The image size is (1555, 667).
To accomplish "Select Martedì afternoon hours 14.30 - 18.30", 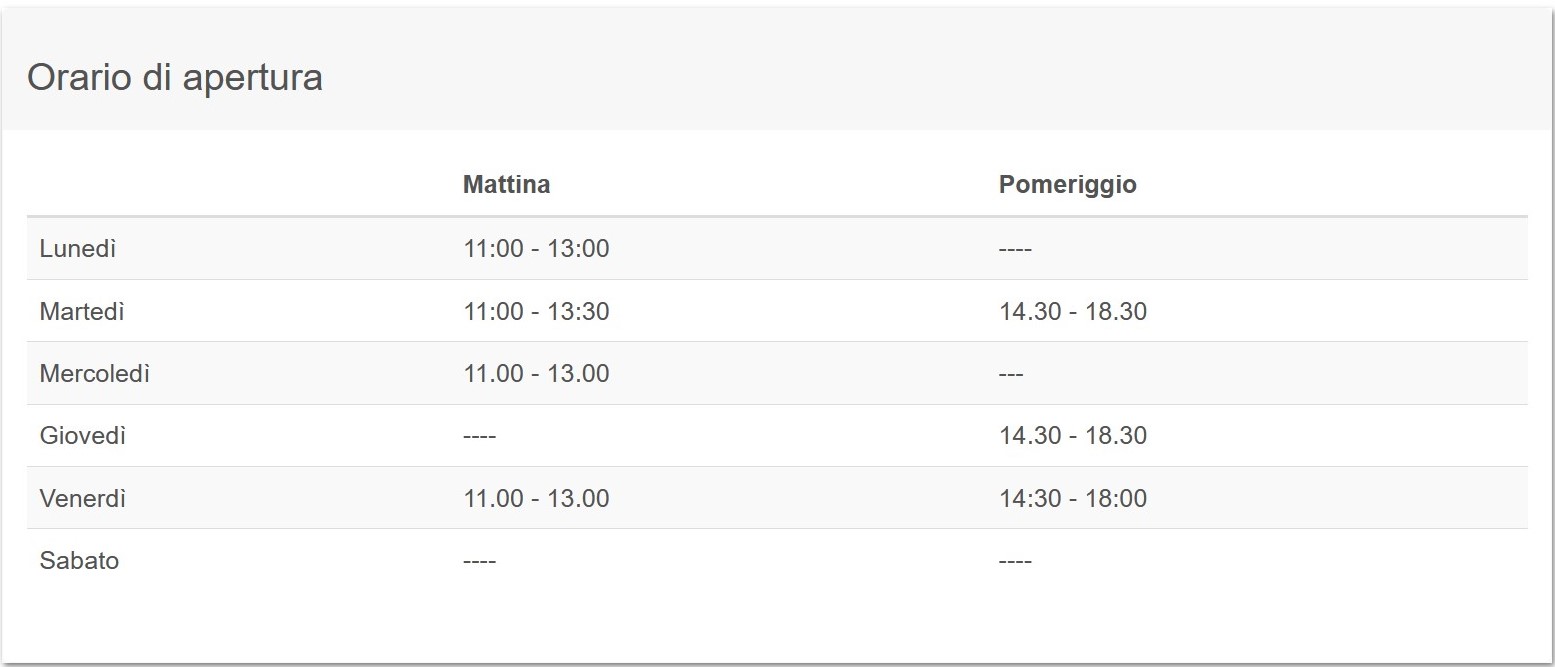I will point(1073,312).
